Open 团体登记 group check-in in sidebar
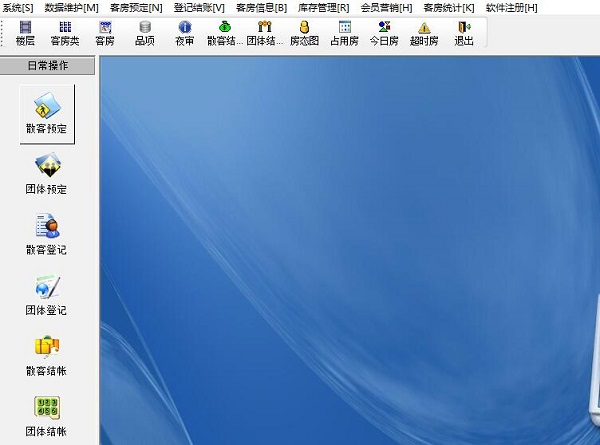The image size is (600, 445). (47, 295)
